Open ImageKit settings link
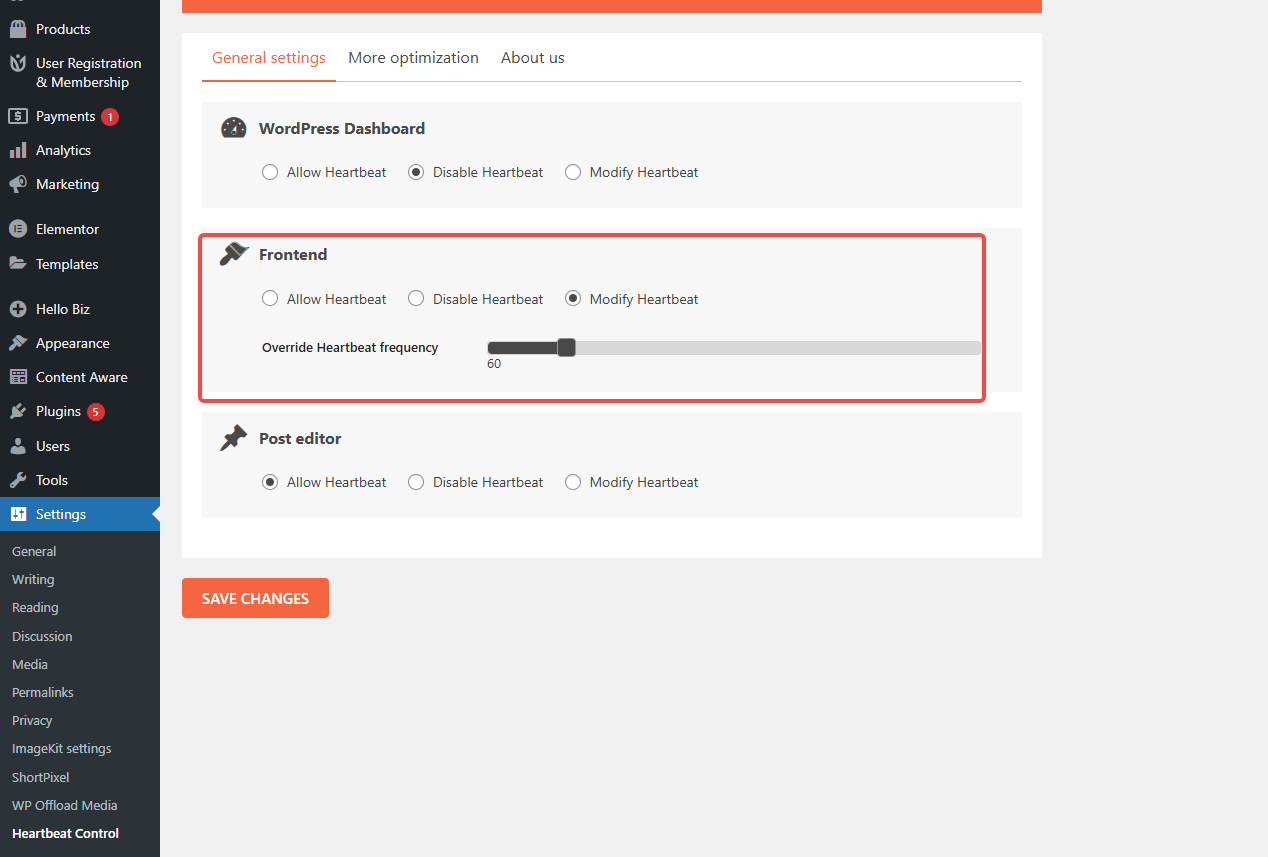Screen dimensions: 1268x857 [62, 748]
